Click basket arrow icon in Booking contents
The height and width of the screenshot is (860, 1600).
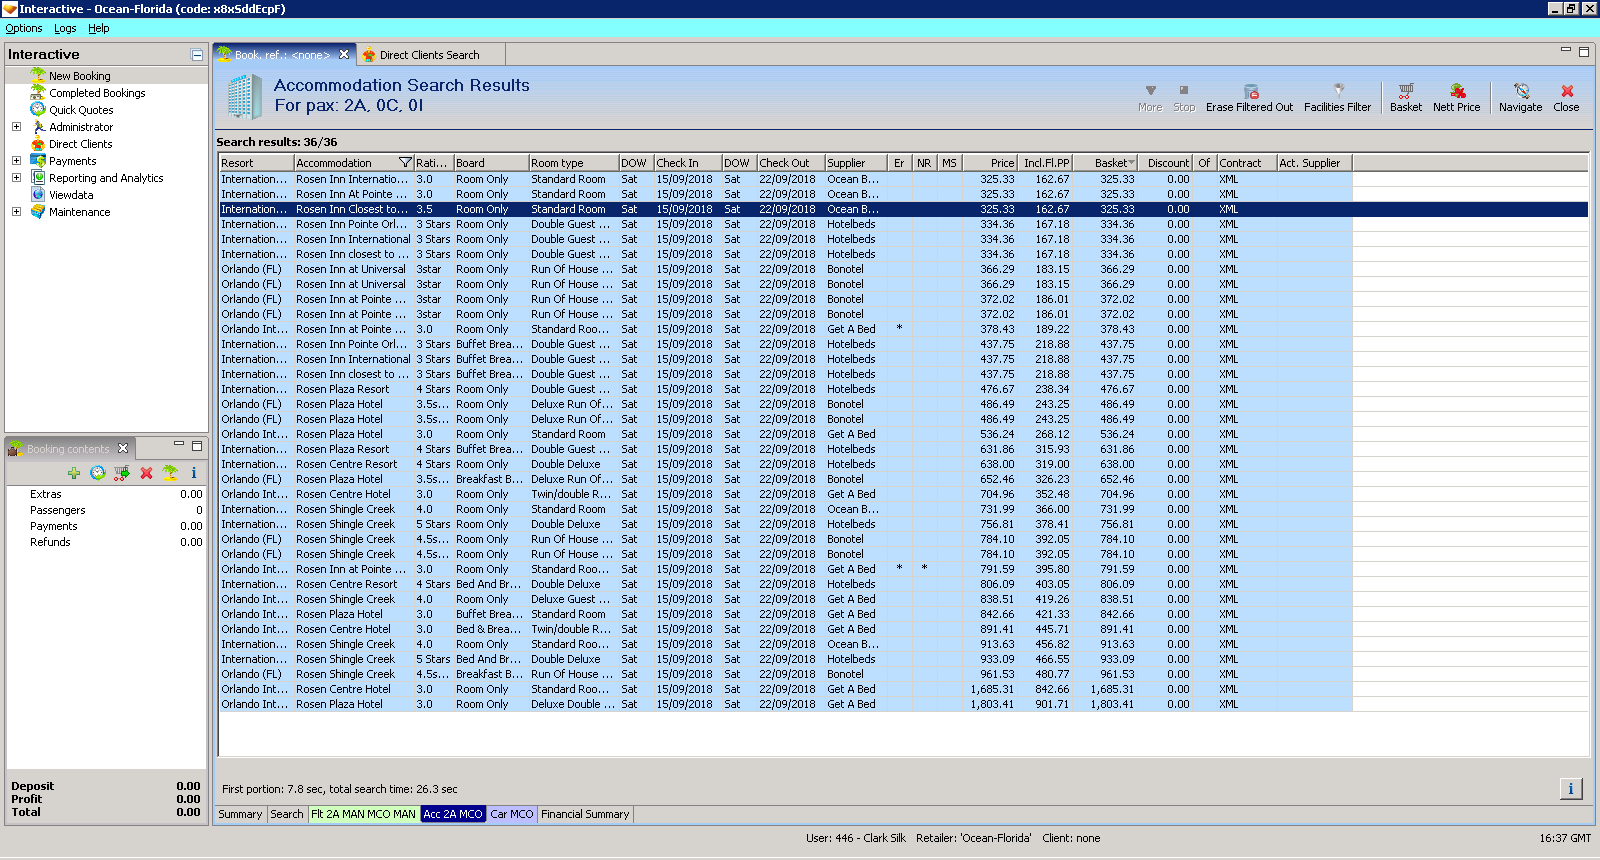(122, 473)
